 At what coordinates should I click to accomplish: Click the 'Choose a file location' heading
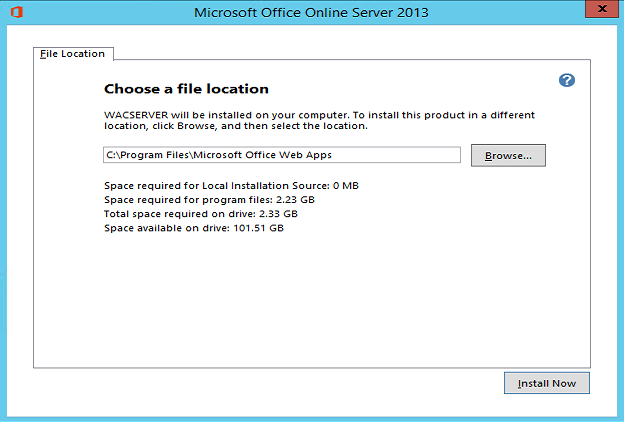[186, 89]
